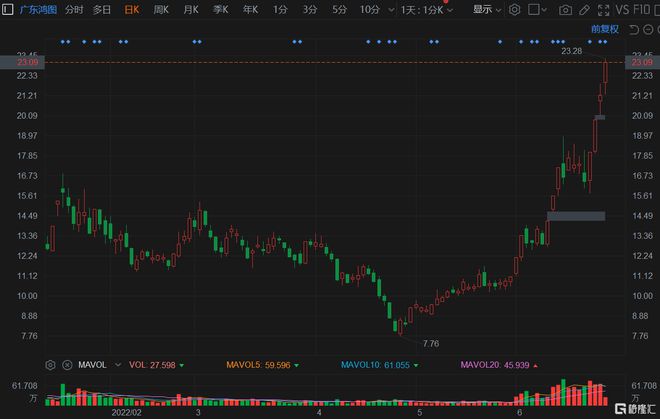Open the 显示 display dropdown
The height and width of the screenshot is (419, 660).
click(x=487, y=10)
